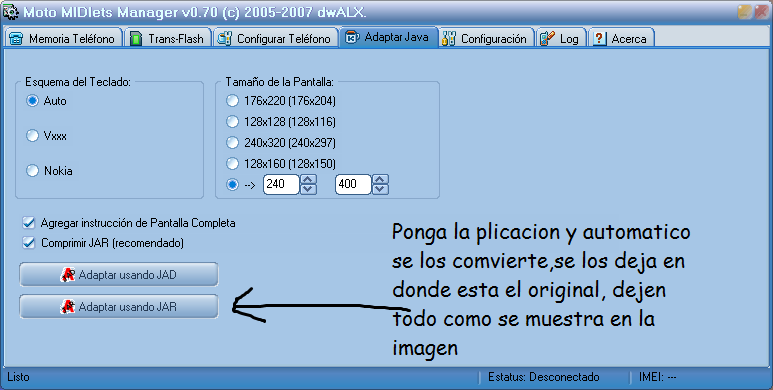Click the red icon on Adaptar usando JAD
The width and height of the screenshot is (773, 390).
(68, 275)
